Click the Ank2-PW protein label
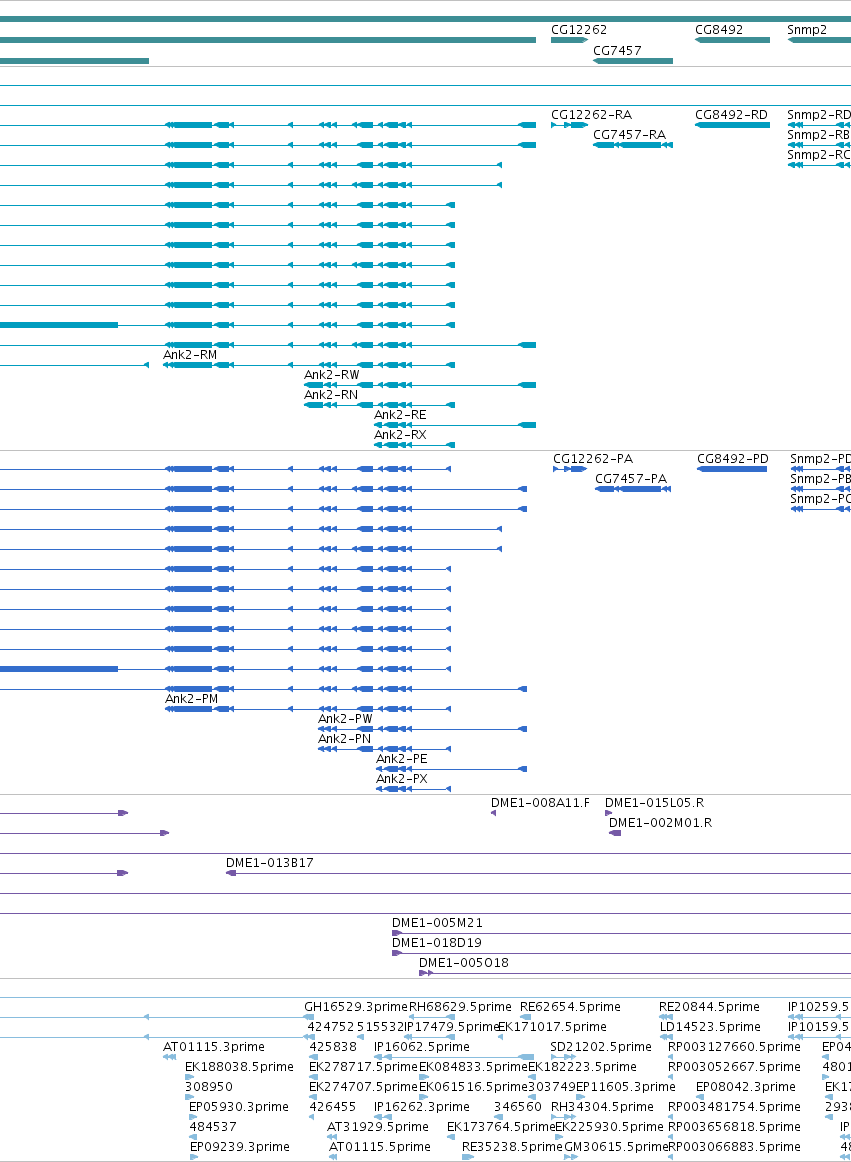The image size is (851, 1162). point(345,719)
